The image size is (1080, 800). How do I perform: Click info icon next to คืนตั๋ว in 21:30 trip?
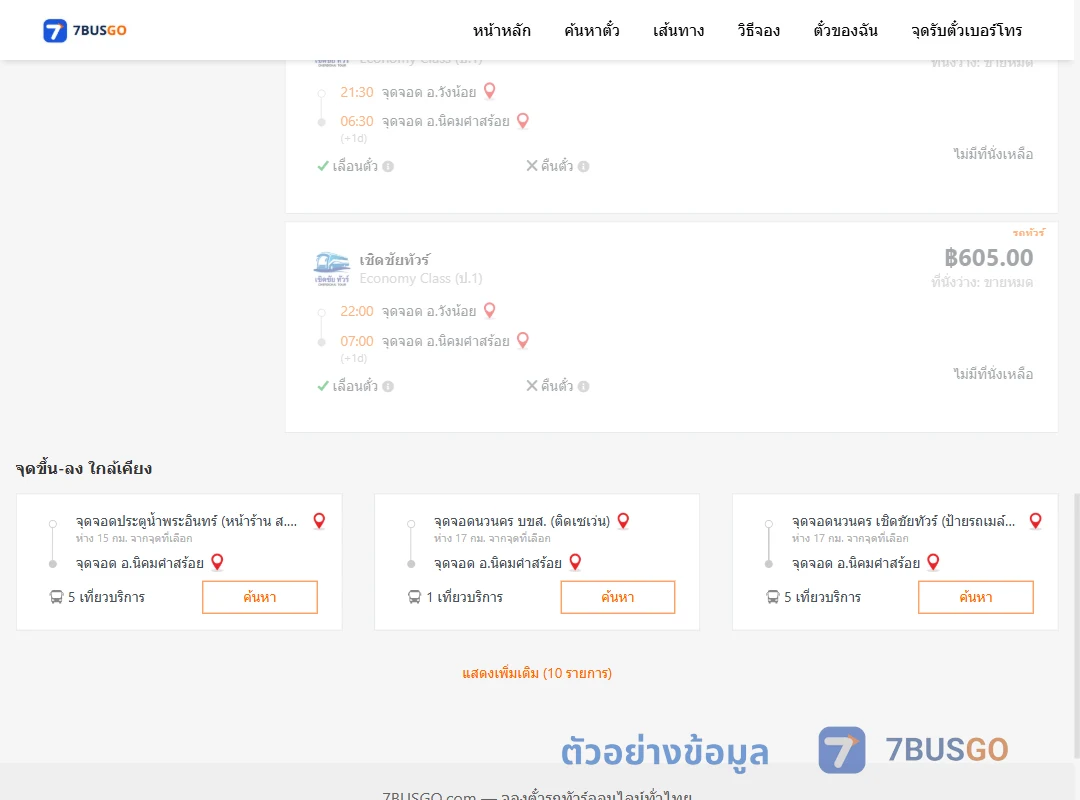click(x=583, y=166)
